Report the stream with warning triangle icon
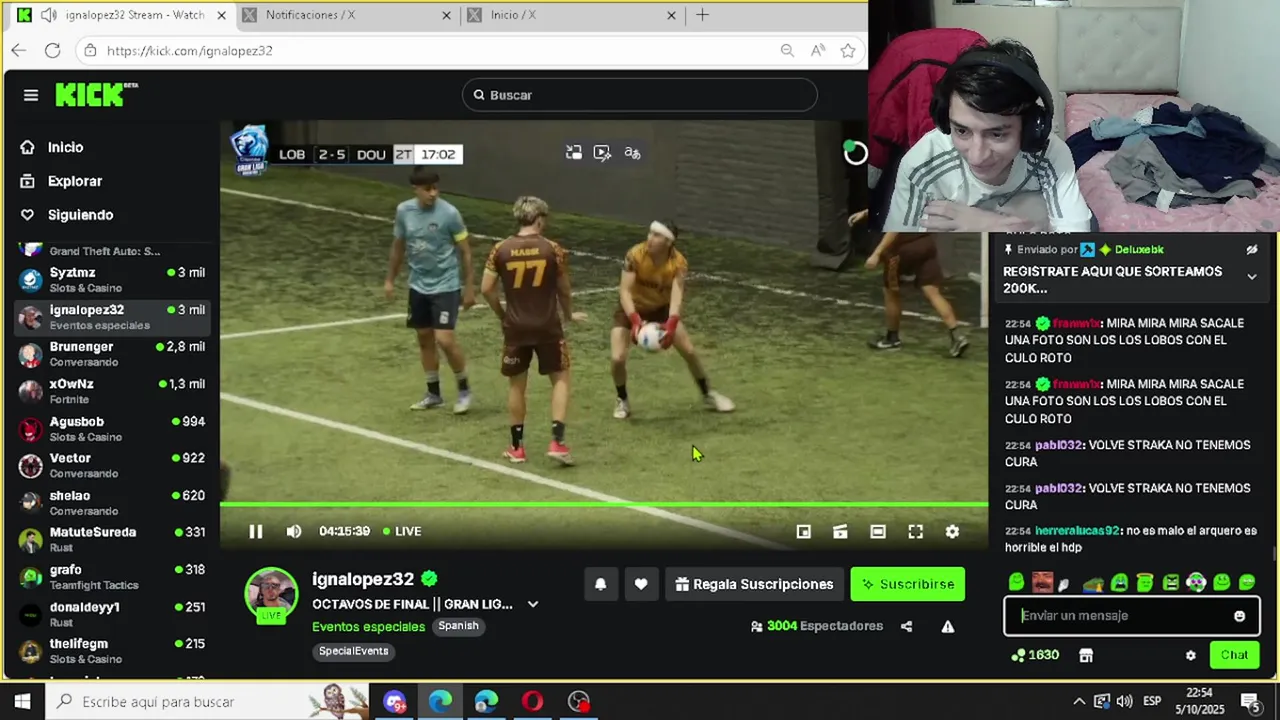This screenshot has width=1280, height=720. [947, 627]
